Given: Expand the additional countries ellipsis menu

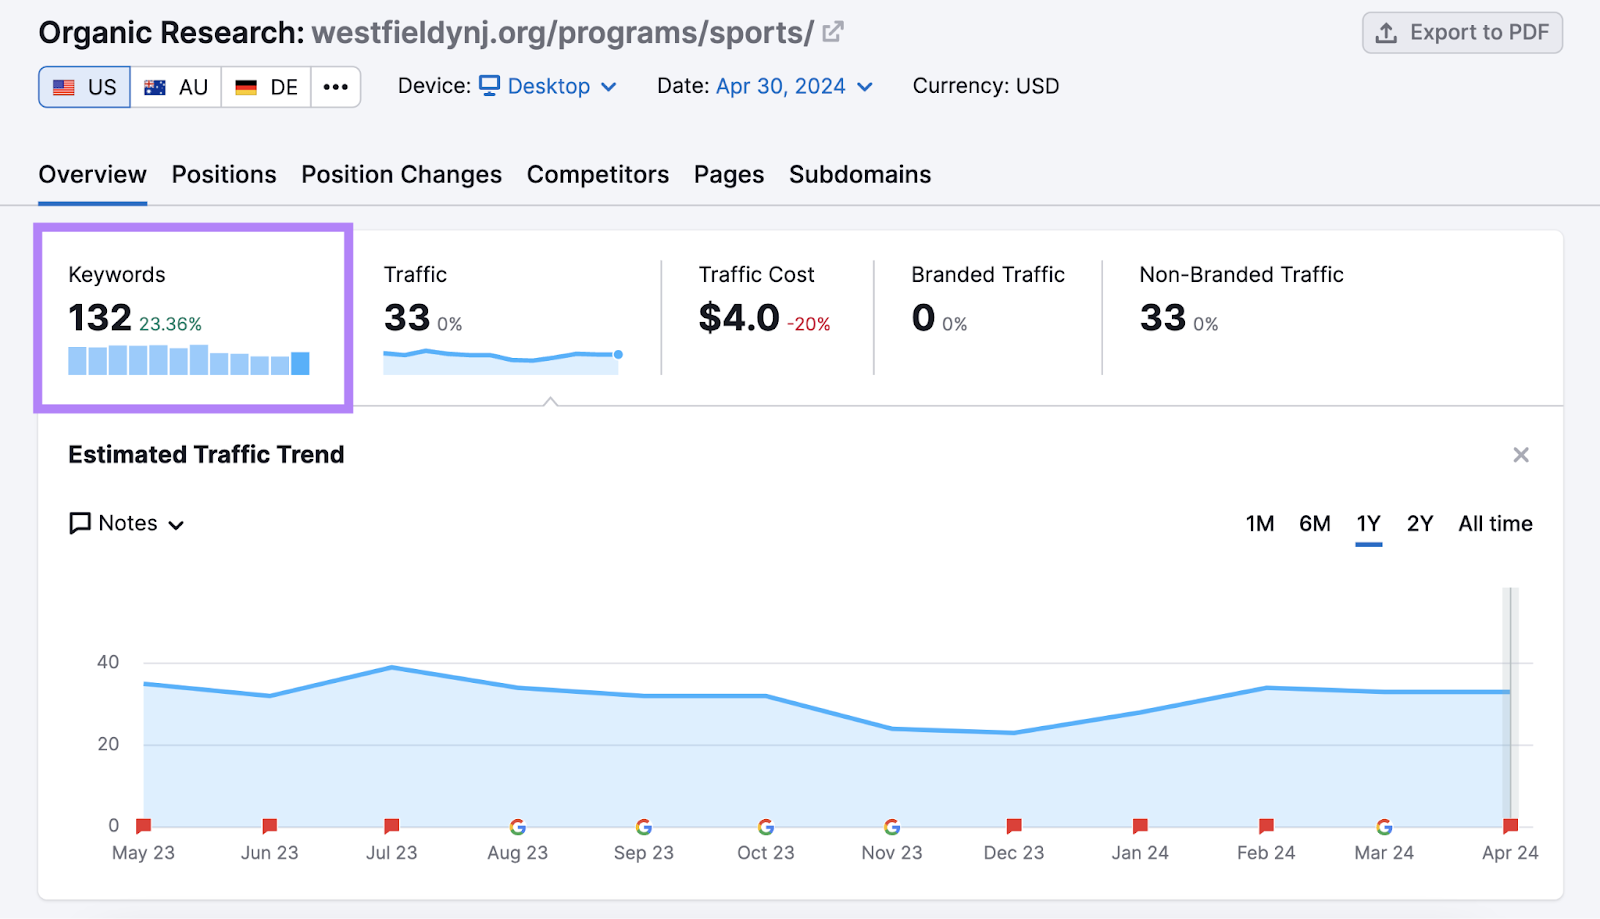Looking at the screenshot, I should pyautogui.click(x=336, y=86).
